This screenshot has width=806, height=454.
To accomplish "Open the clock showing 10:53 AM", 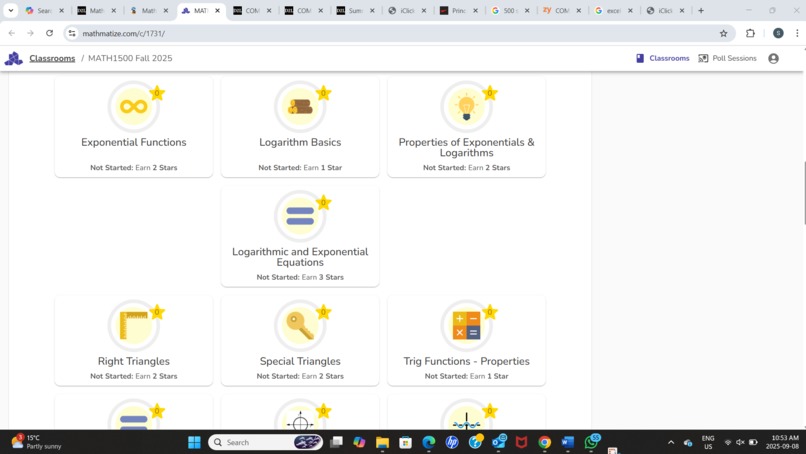I will tap(784, 442).
